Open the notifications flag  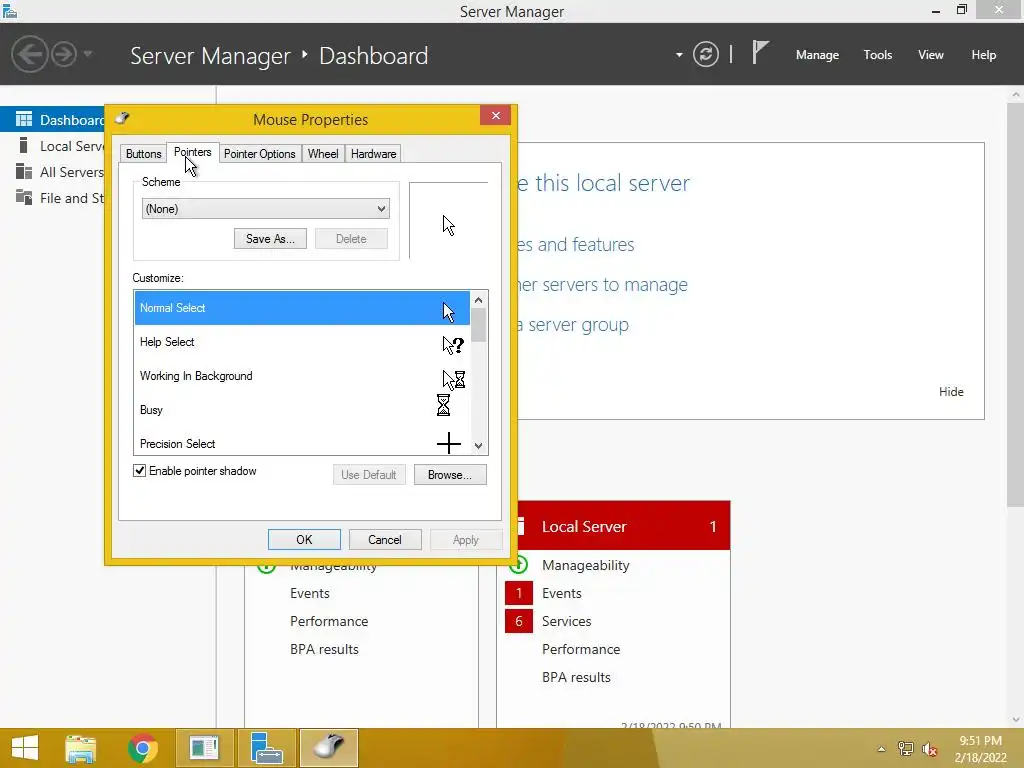click(x=760, y=53)
